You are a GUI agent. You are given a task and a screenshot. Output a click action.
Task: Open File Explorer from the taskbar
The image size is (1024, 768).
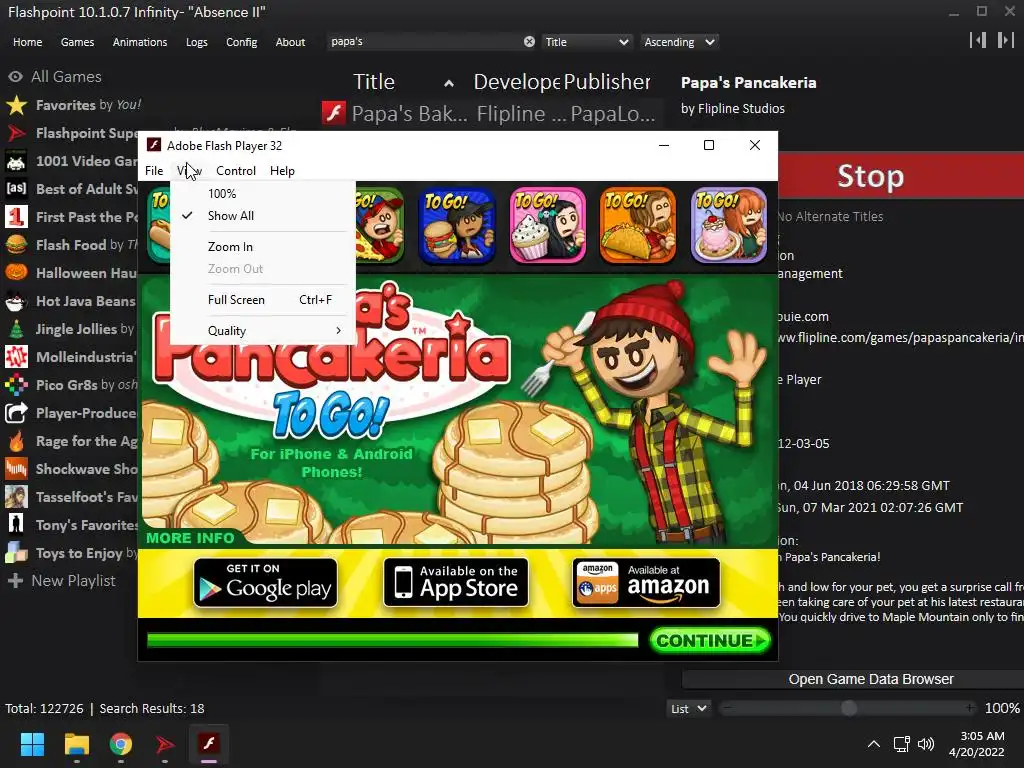click(x=76, y=744)
